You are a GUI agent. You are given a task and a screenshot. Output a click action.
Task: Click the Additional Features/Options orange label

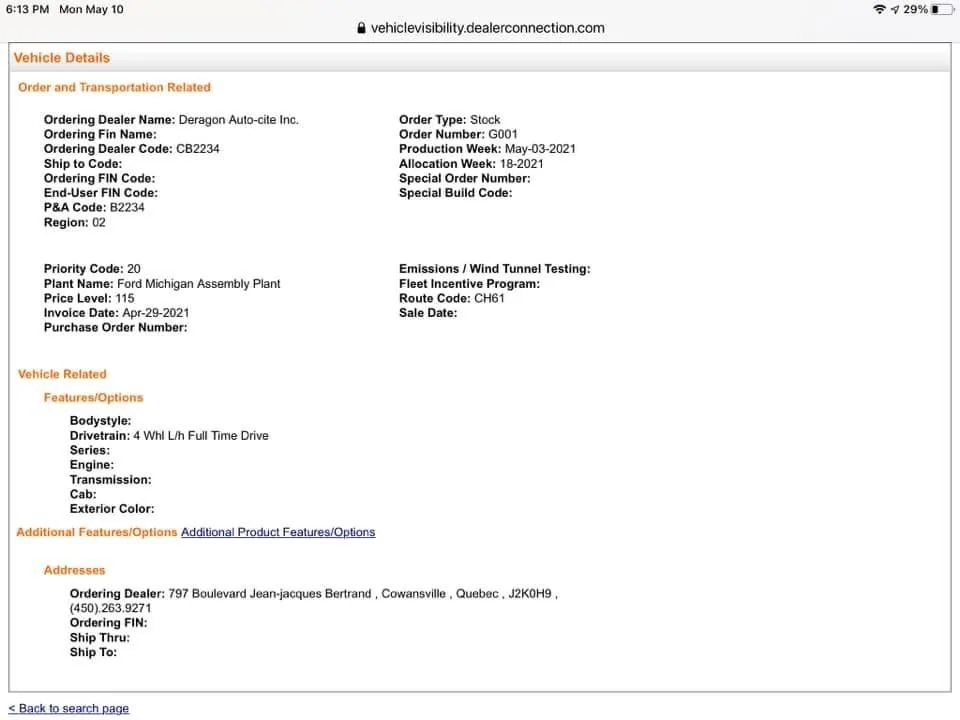tap(97, 532)
